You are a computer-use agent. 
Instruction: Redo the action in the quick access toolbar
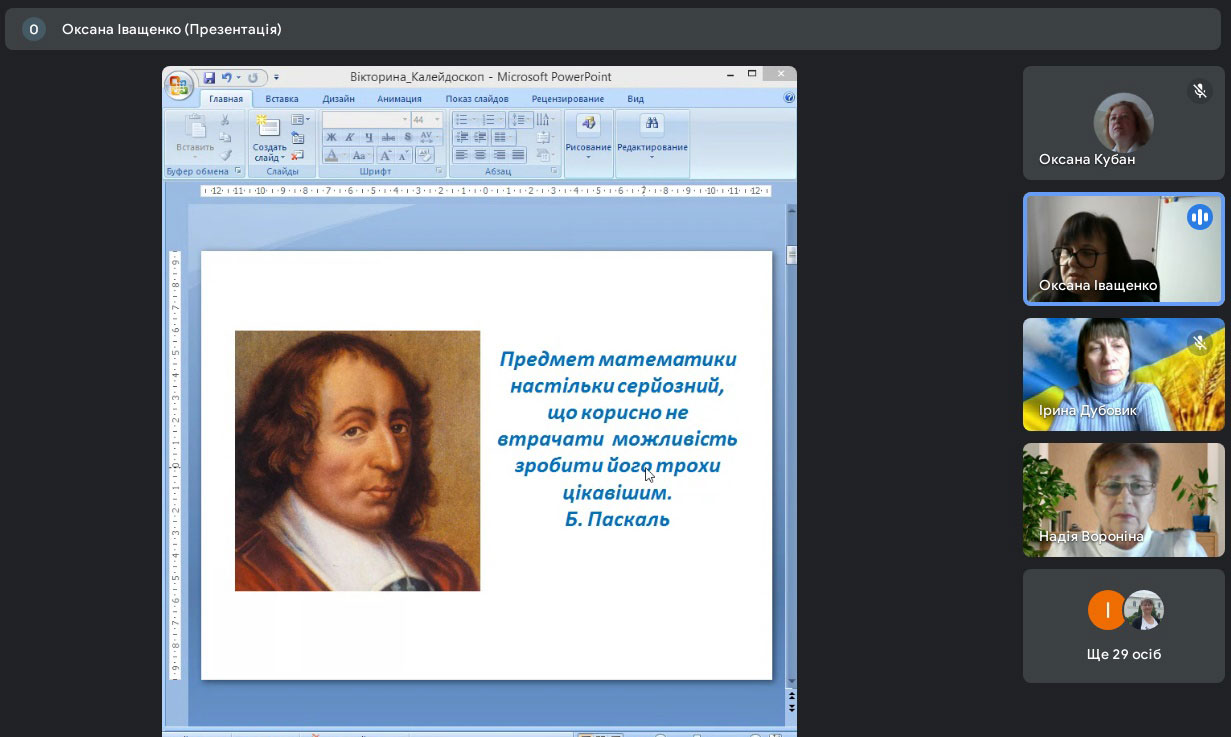coord(253,77)
